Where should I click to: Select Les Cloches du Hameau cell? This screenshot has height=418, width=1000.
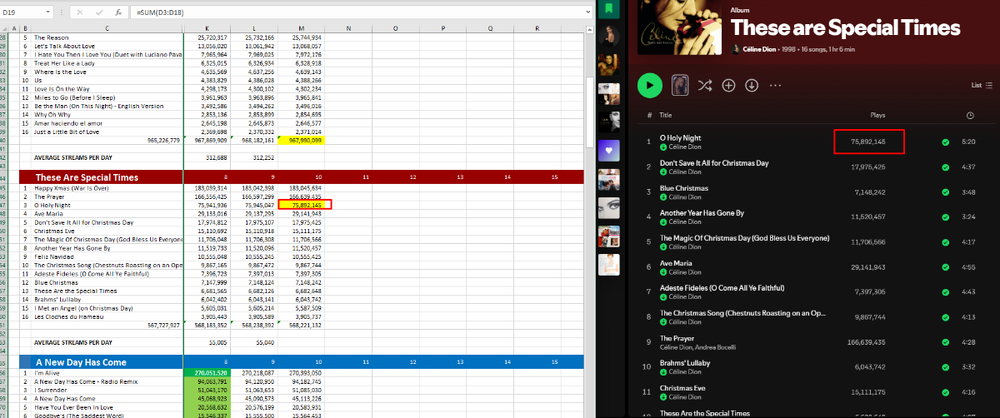pos(107,316)
